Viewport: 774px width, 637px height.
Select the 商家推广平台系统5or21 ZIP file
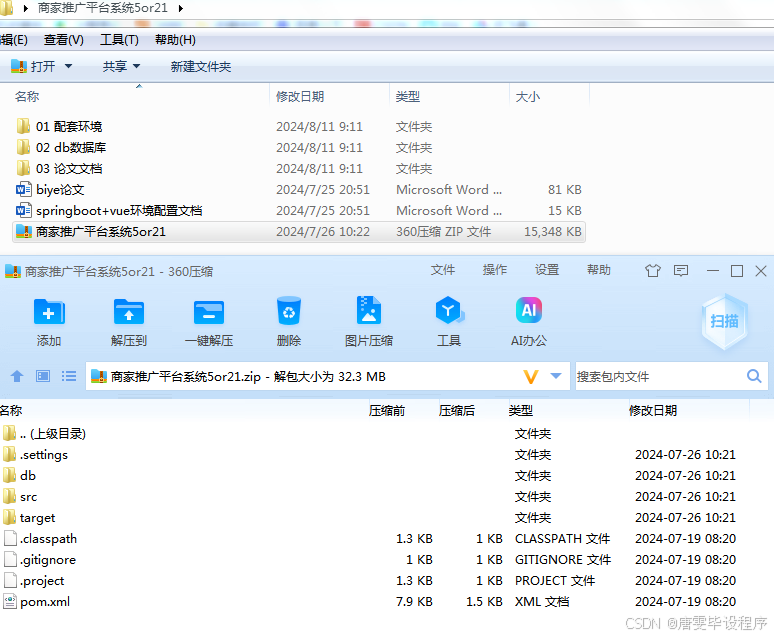(x=299, y=232)
